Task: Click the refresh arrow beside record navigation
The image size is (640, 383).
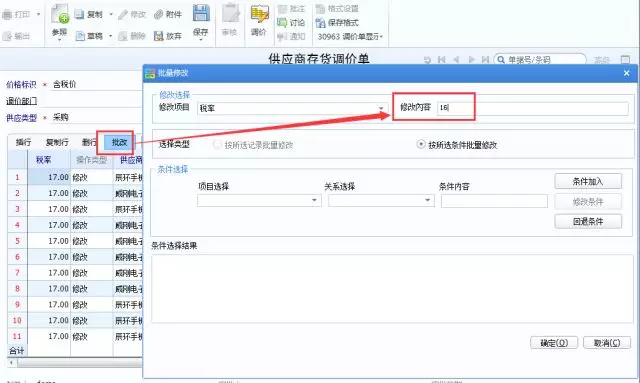Action: pyautogui.click(x=427, y=60)
